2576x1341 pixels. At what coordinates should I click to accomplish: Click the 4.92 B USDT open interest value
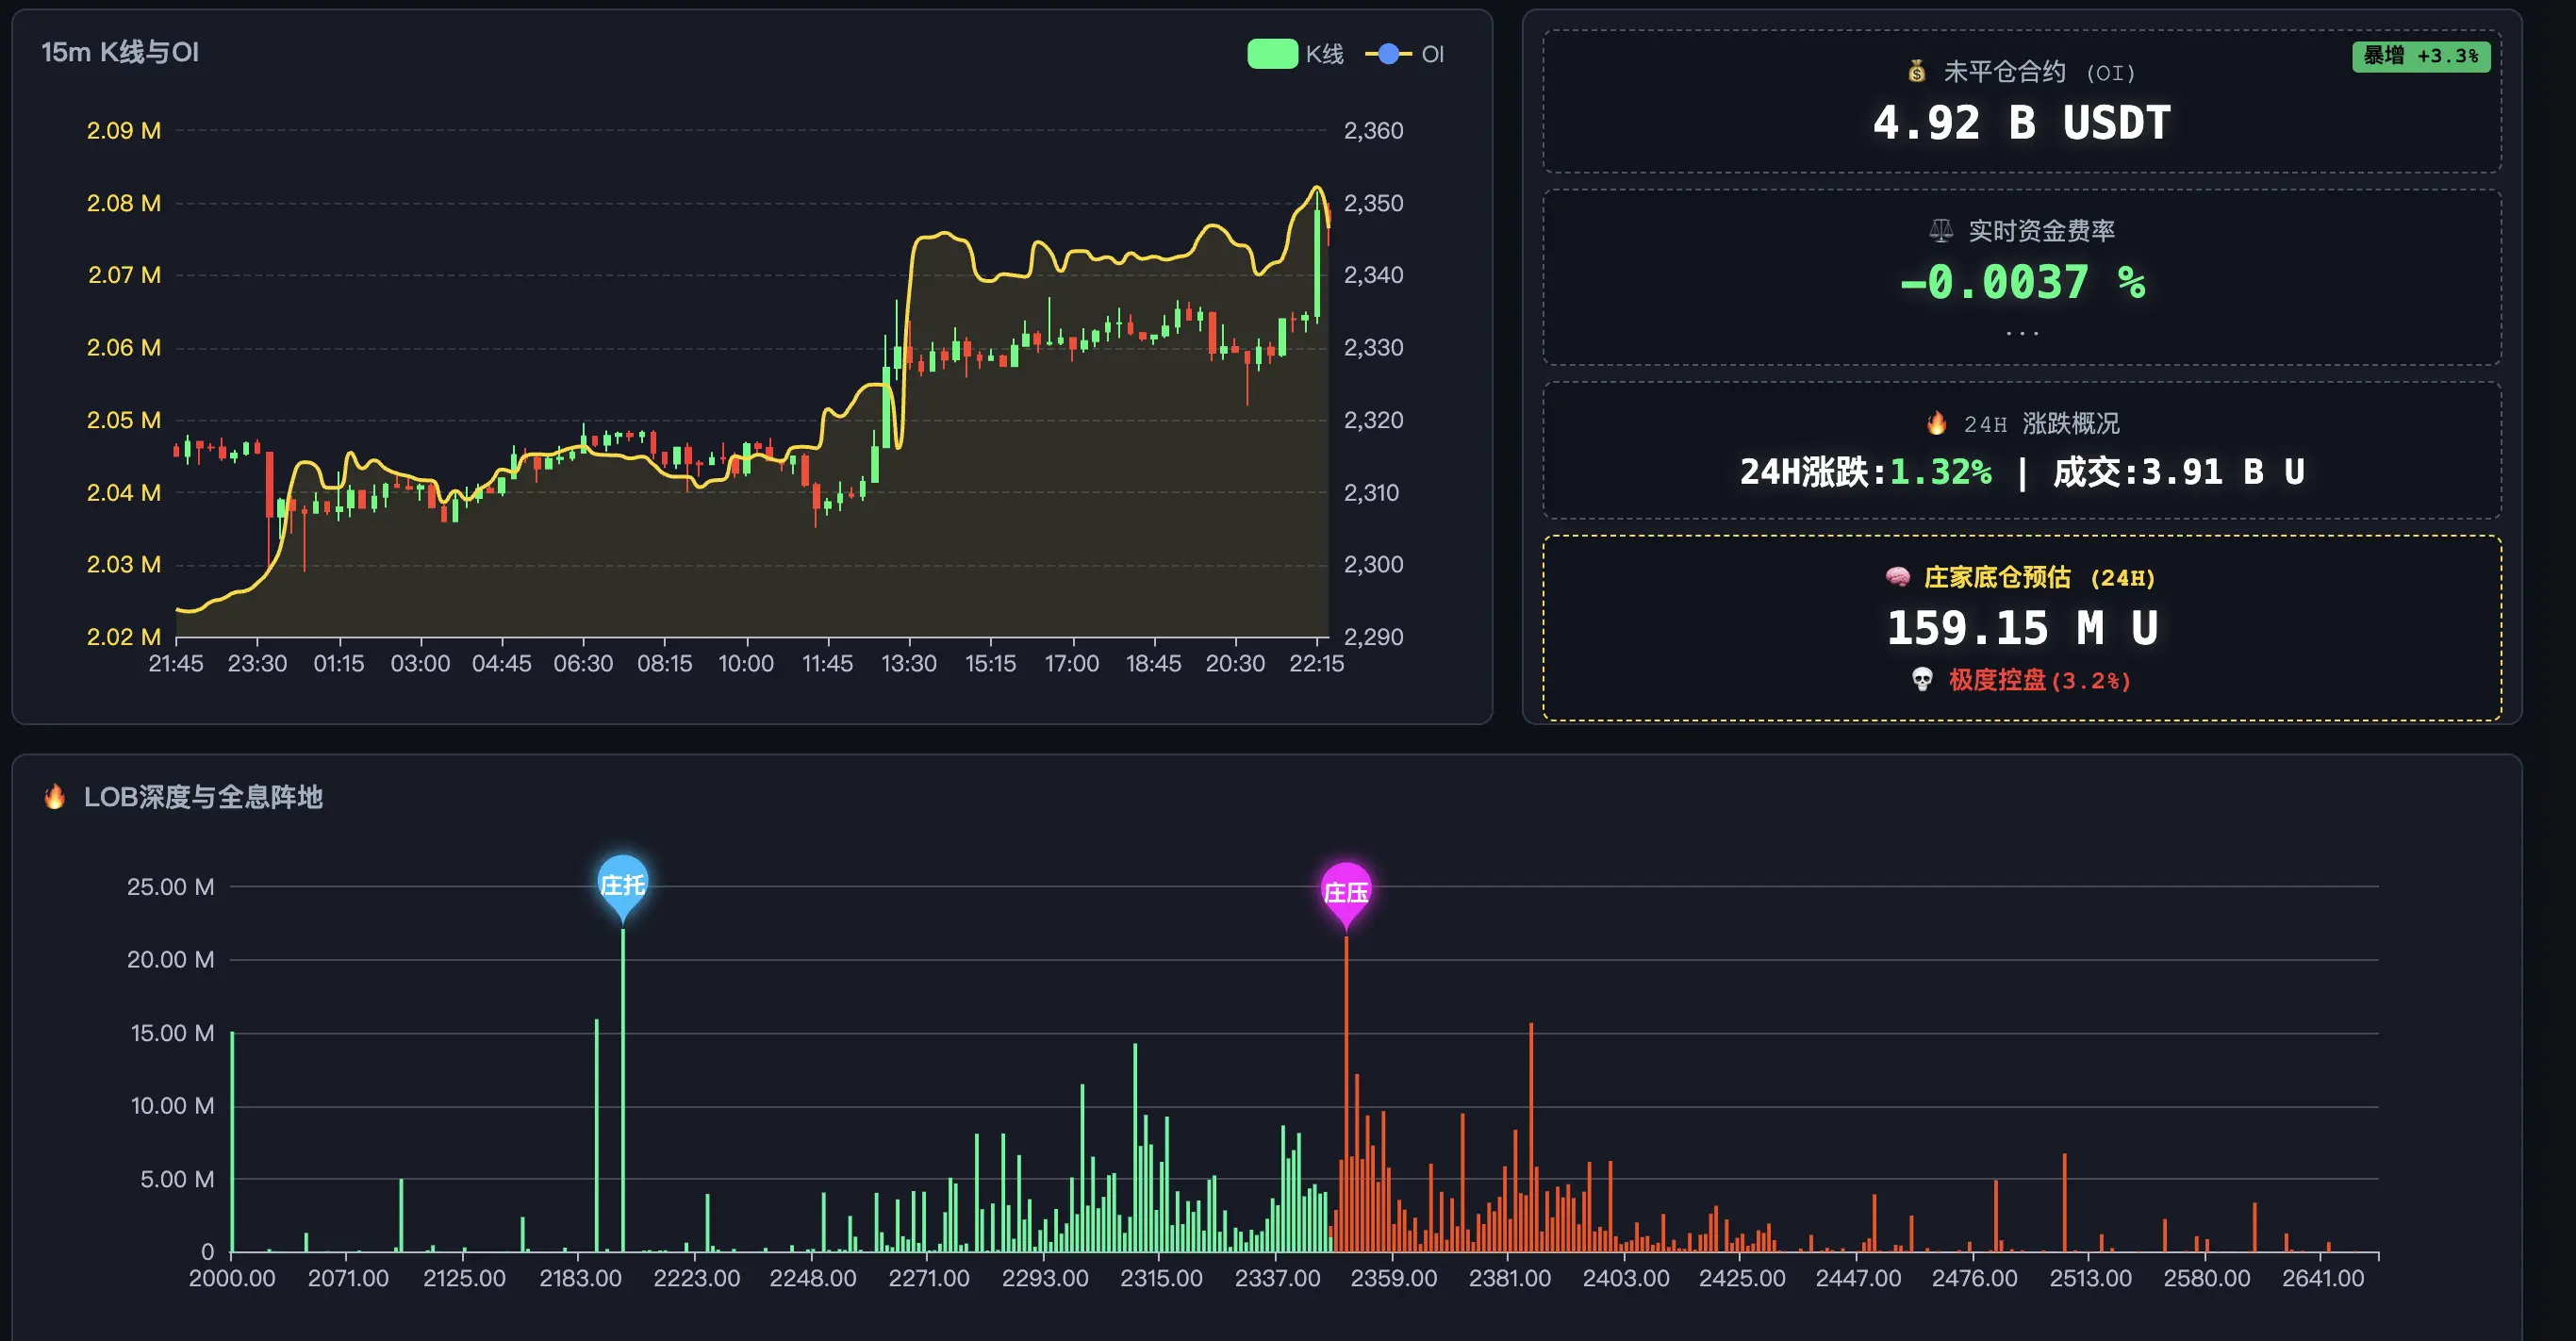[2021, 124]
